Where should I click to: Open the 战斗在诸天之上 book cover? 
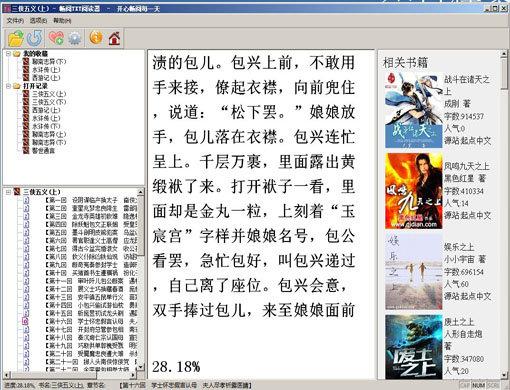(x=414, y=110)
